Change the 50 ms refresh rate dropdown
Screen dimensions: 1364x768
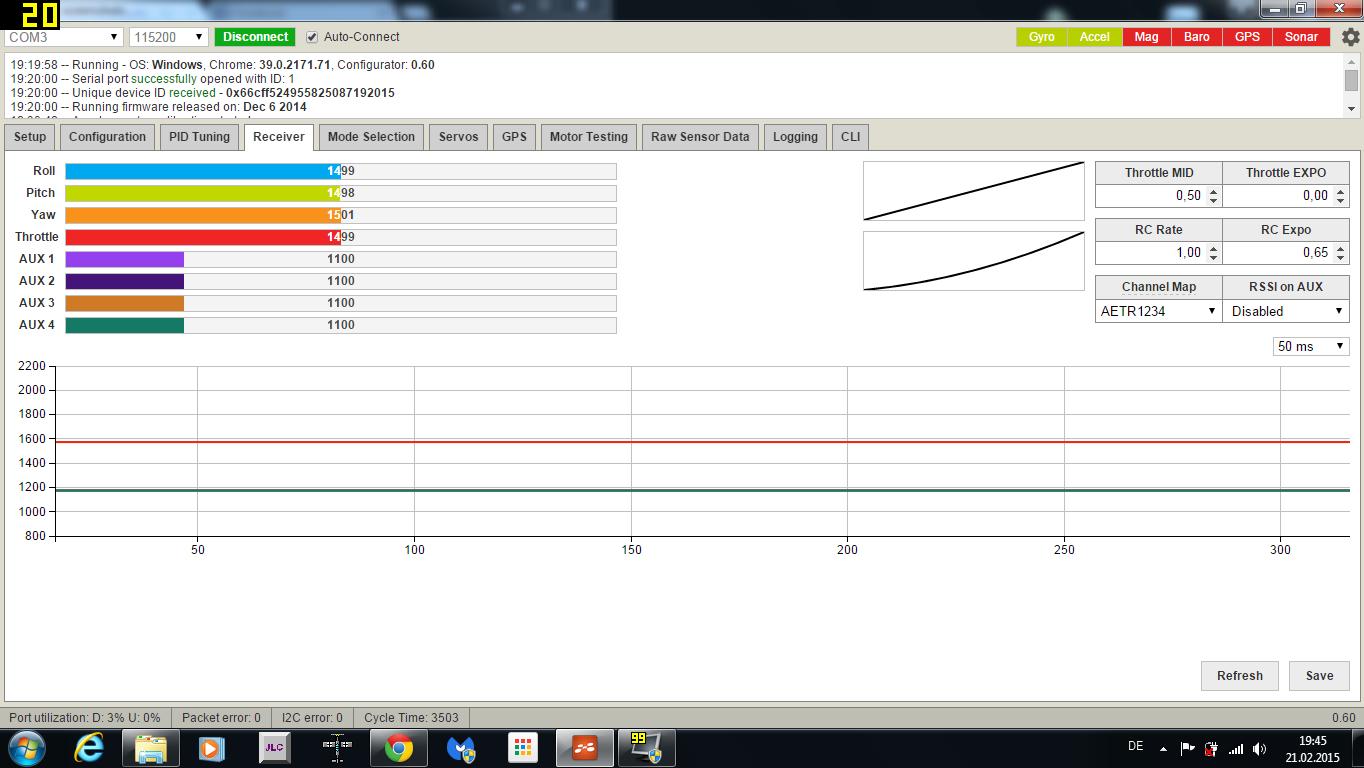point(1310,346)
